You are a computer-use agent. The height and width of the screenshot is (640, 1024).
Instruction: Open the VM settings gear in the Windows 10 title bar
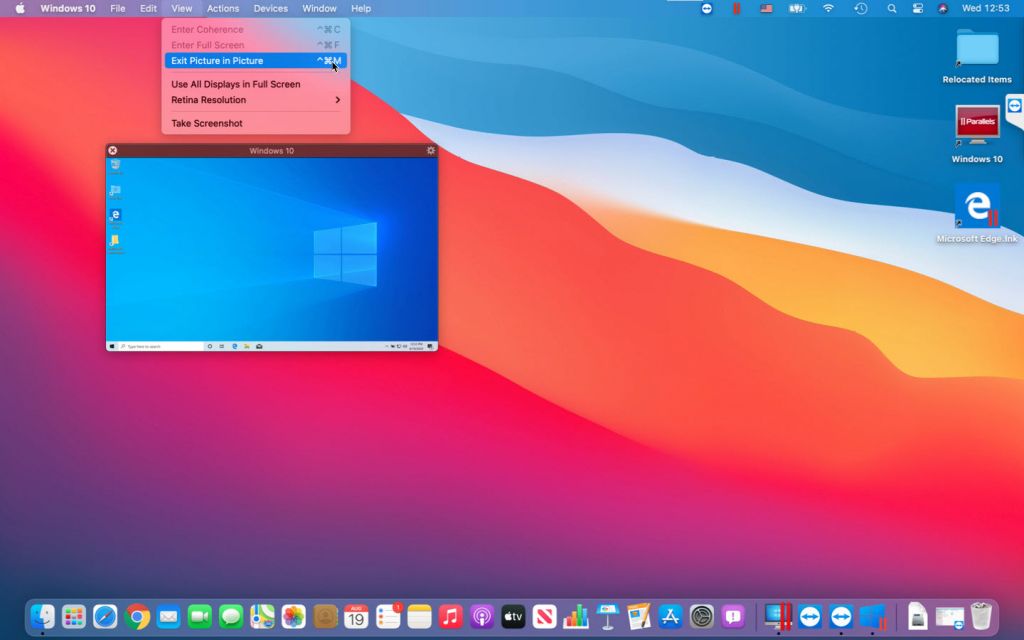[431, 150]
